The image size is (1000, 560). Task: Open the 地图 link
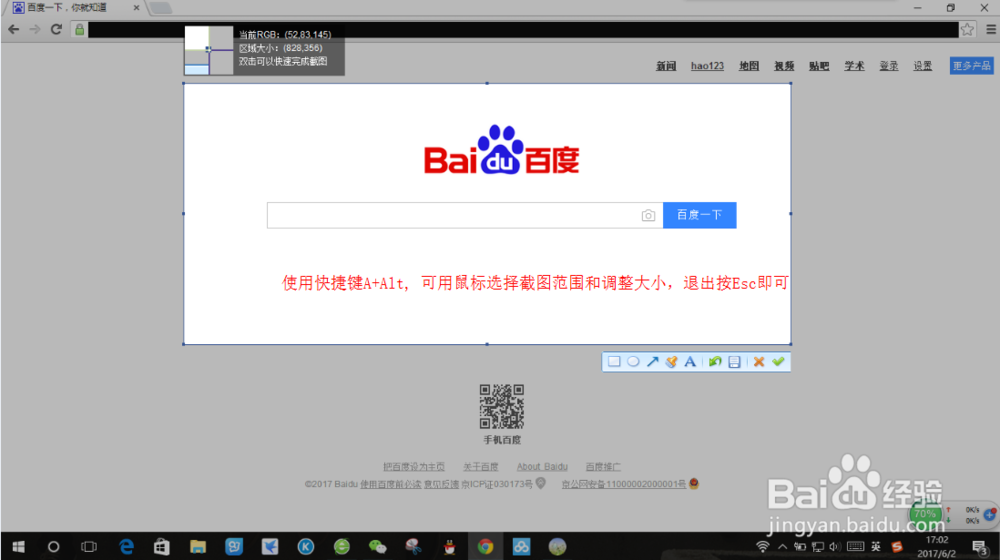[749, 66]
